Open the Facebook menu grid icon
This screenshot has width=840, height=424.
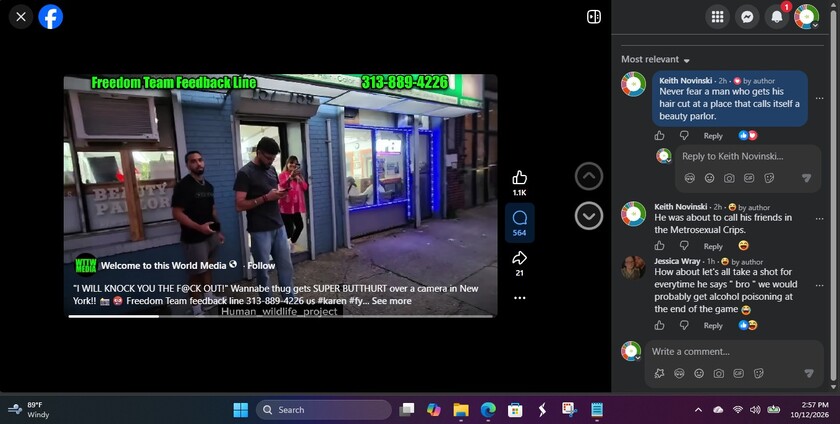click(x=717, y=17)
